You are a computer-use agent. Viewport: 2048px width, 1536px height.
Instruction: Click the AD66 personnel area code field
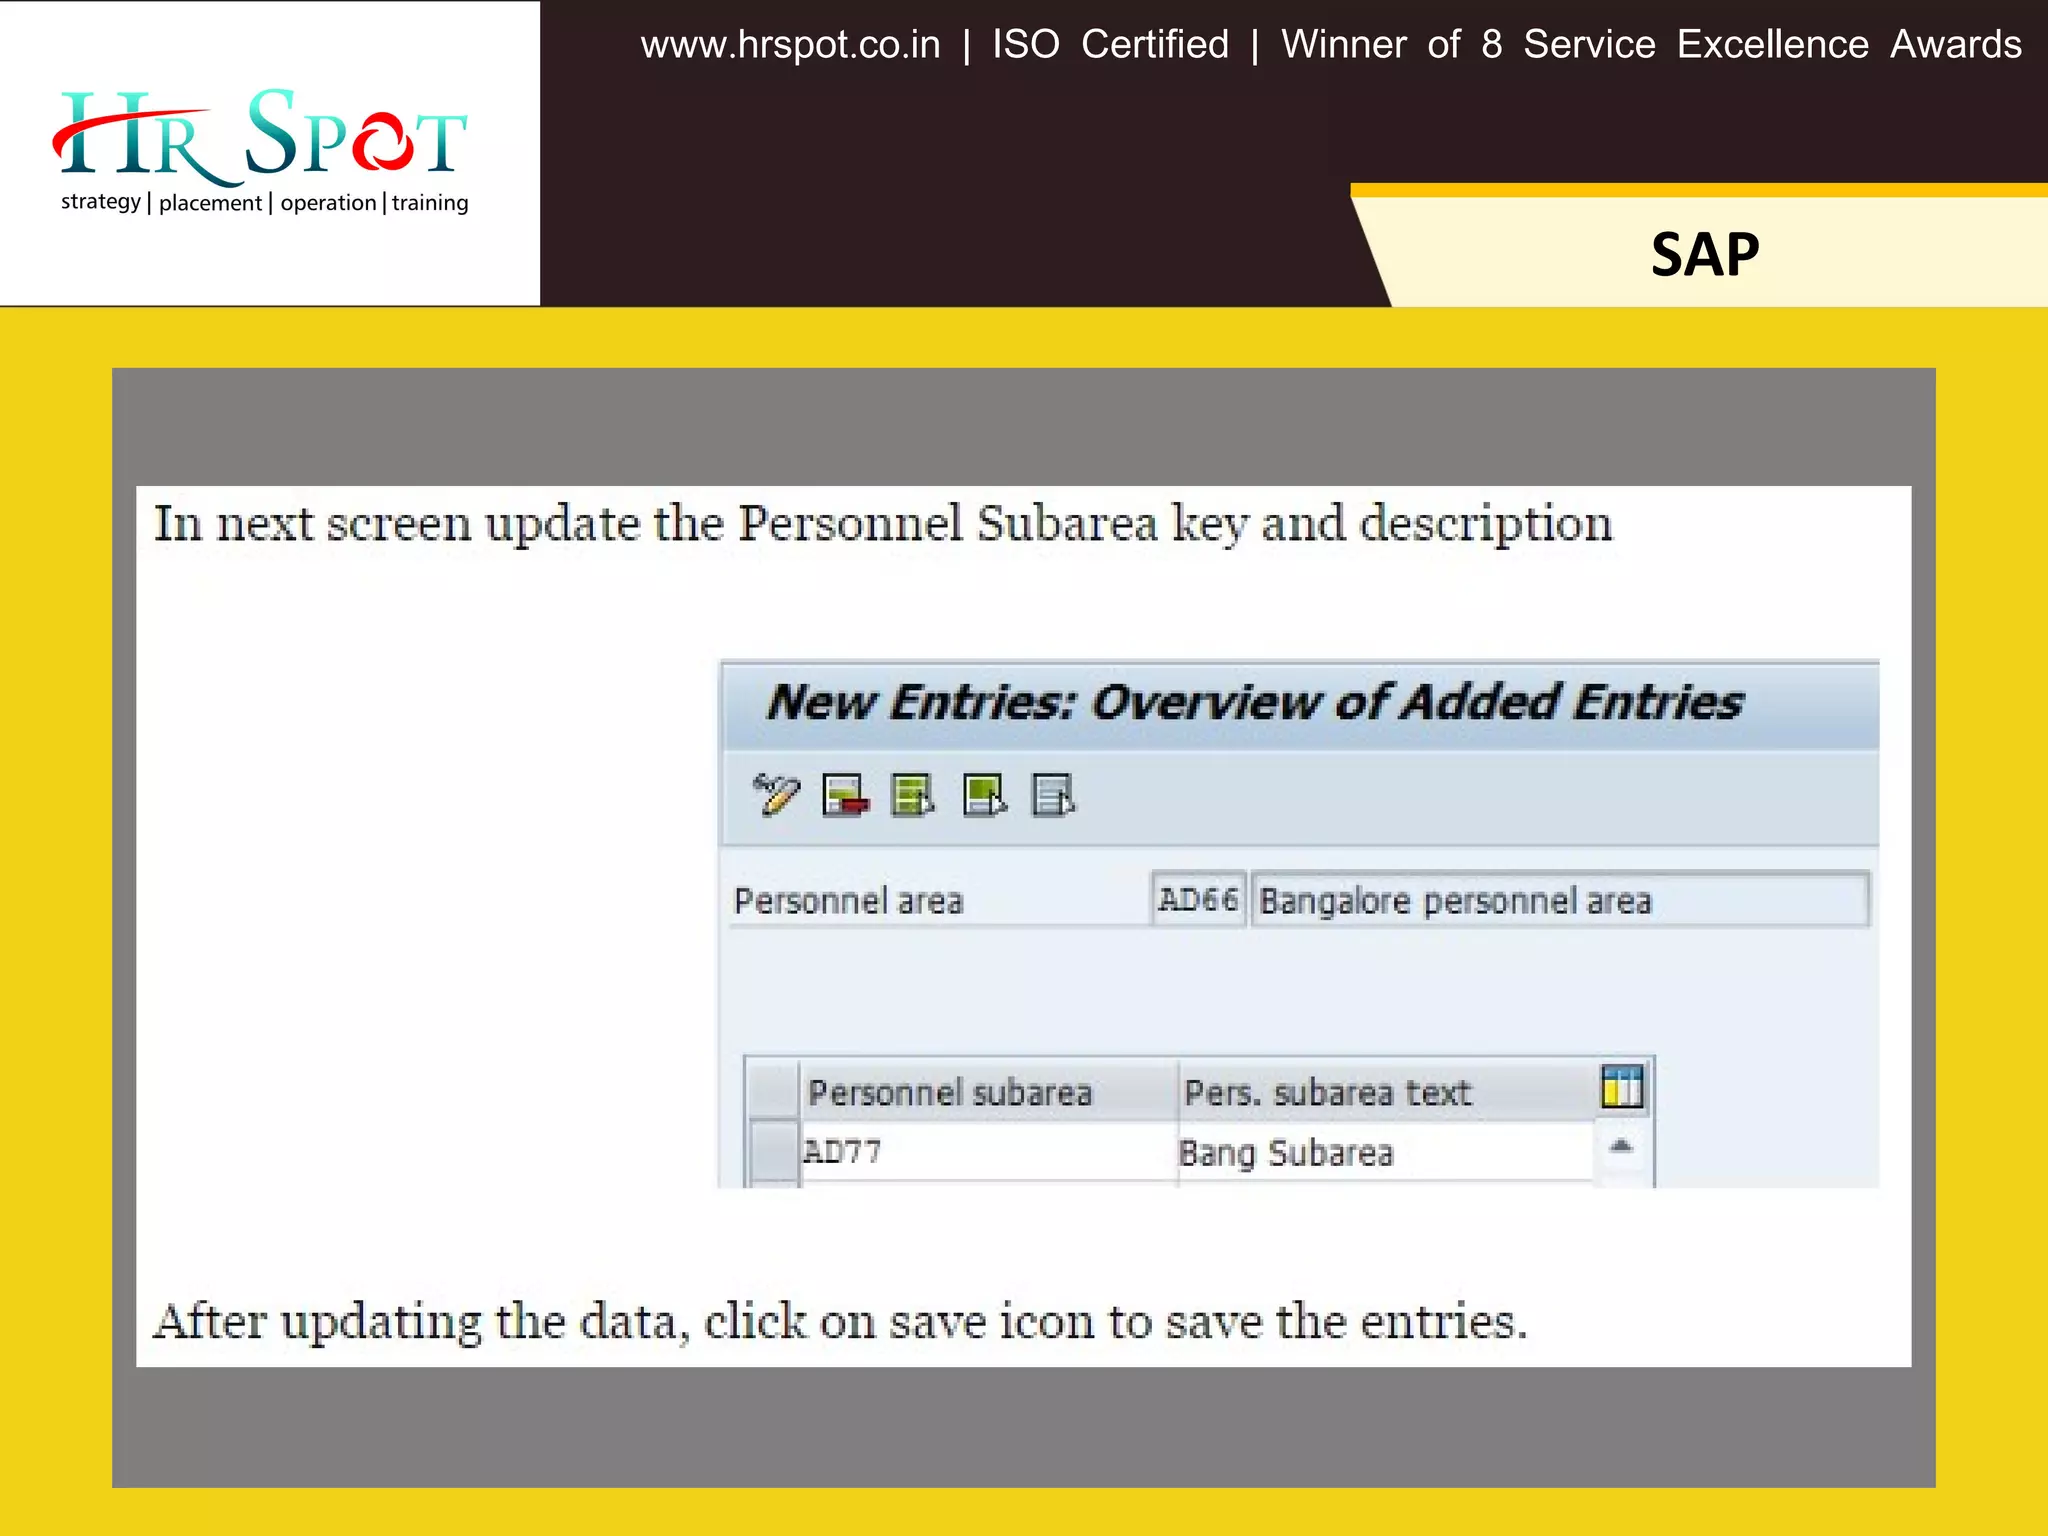(1198, 900)
